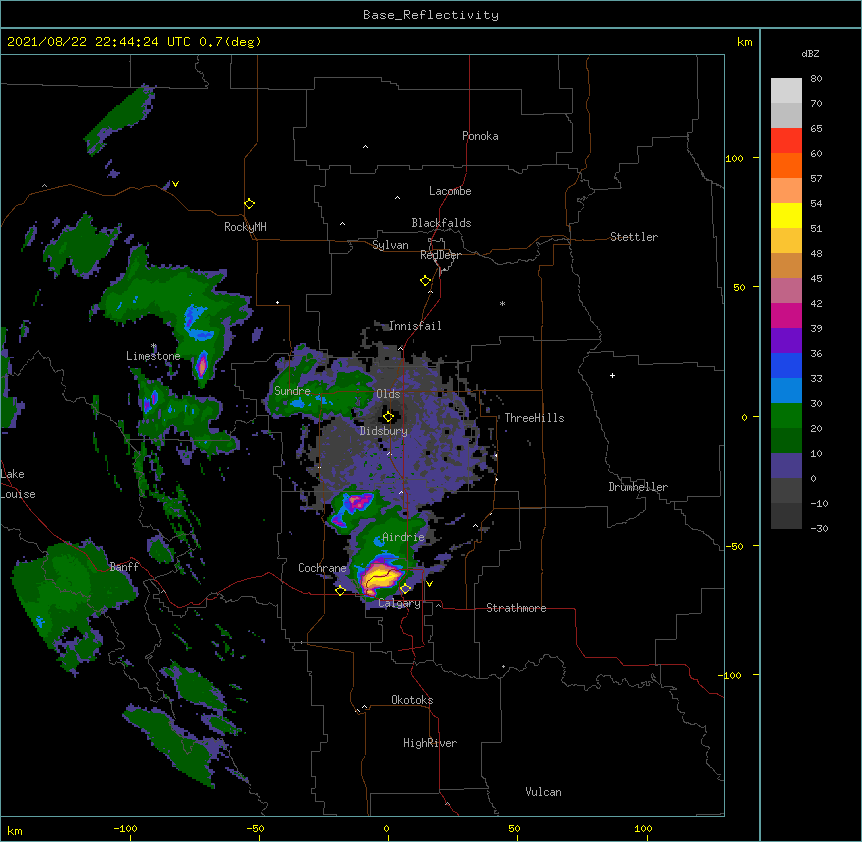Click the Vulcan label
This screenshot has width=862, height=842.
coord(543,792)
